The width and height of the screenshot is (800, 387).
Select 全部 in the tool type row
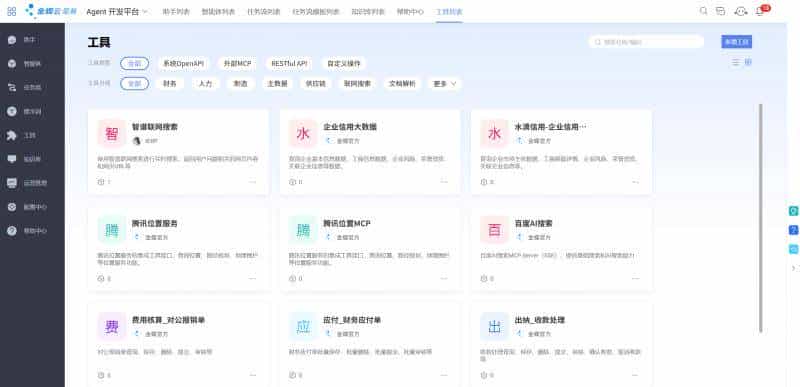[135, 64]
